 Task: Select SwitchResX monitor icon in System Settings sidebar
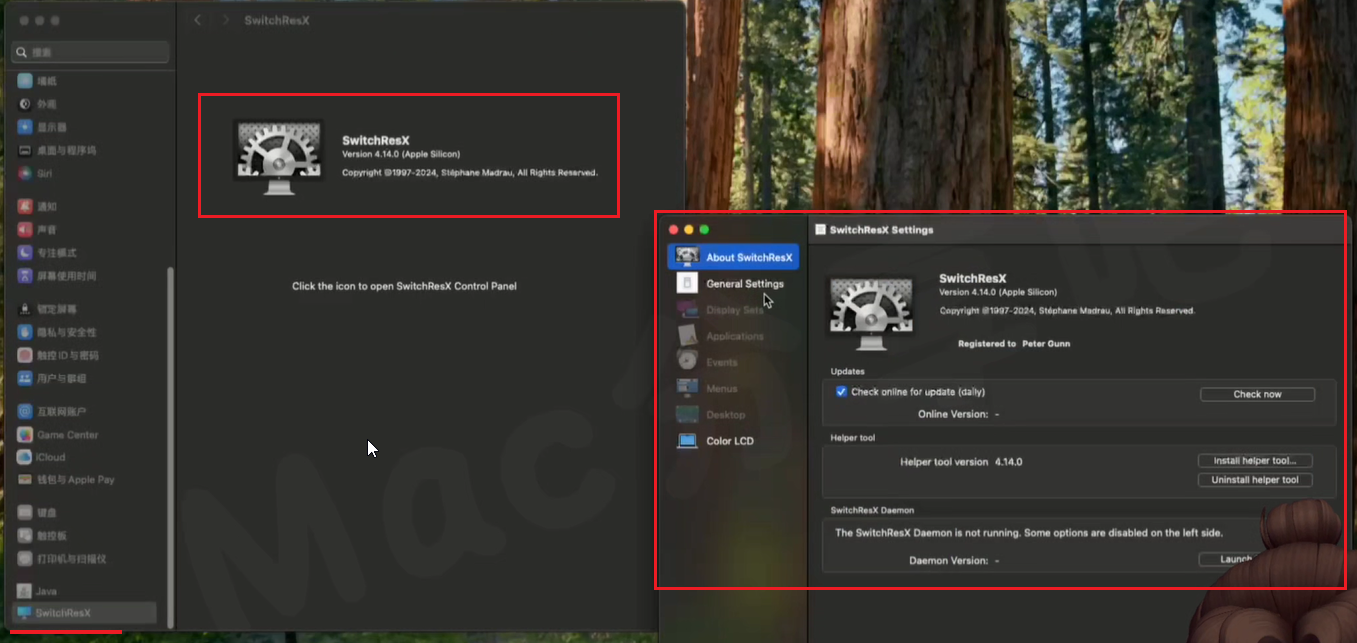[25, 613]
